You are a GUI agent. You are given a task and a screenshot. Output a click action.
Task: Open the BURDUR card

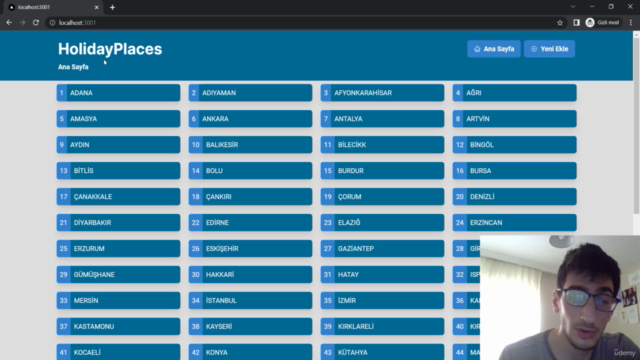click(382, 171)
